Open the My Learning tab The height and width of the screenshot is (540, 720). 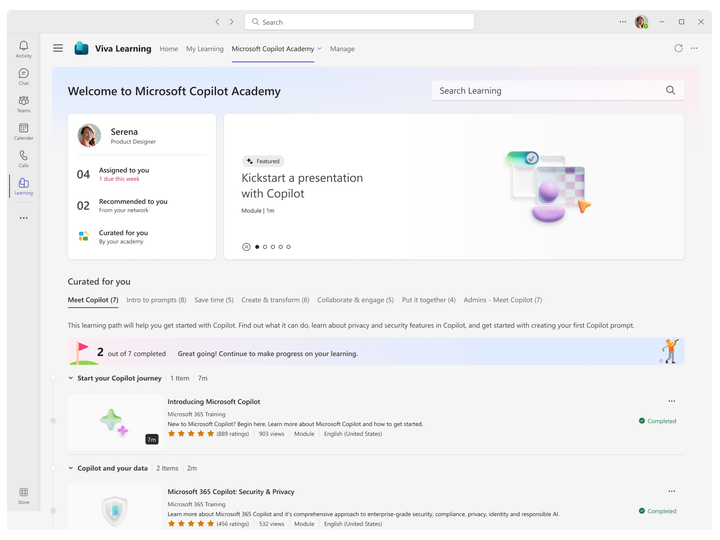coord(205,49)
